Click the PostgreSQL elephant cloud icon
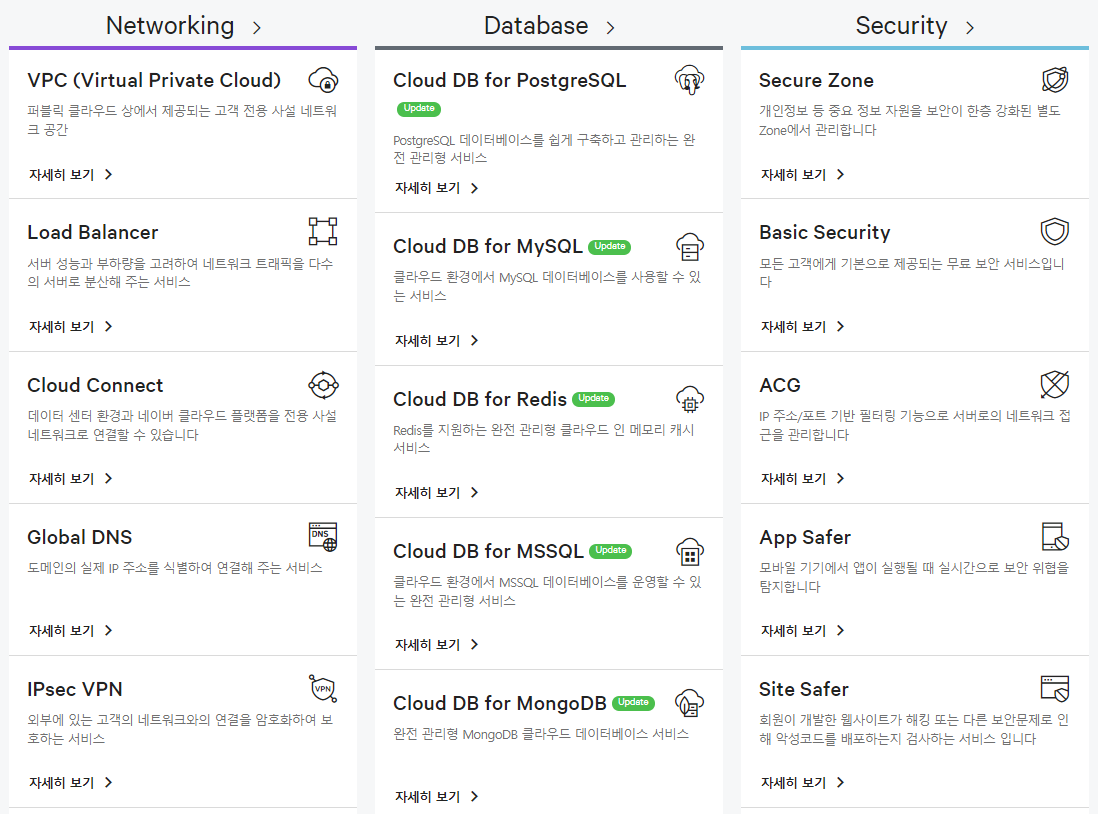This screenshot has width=1098, height=814. pos(690,81)
